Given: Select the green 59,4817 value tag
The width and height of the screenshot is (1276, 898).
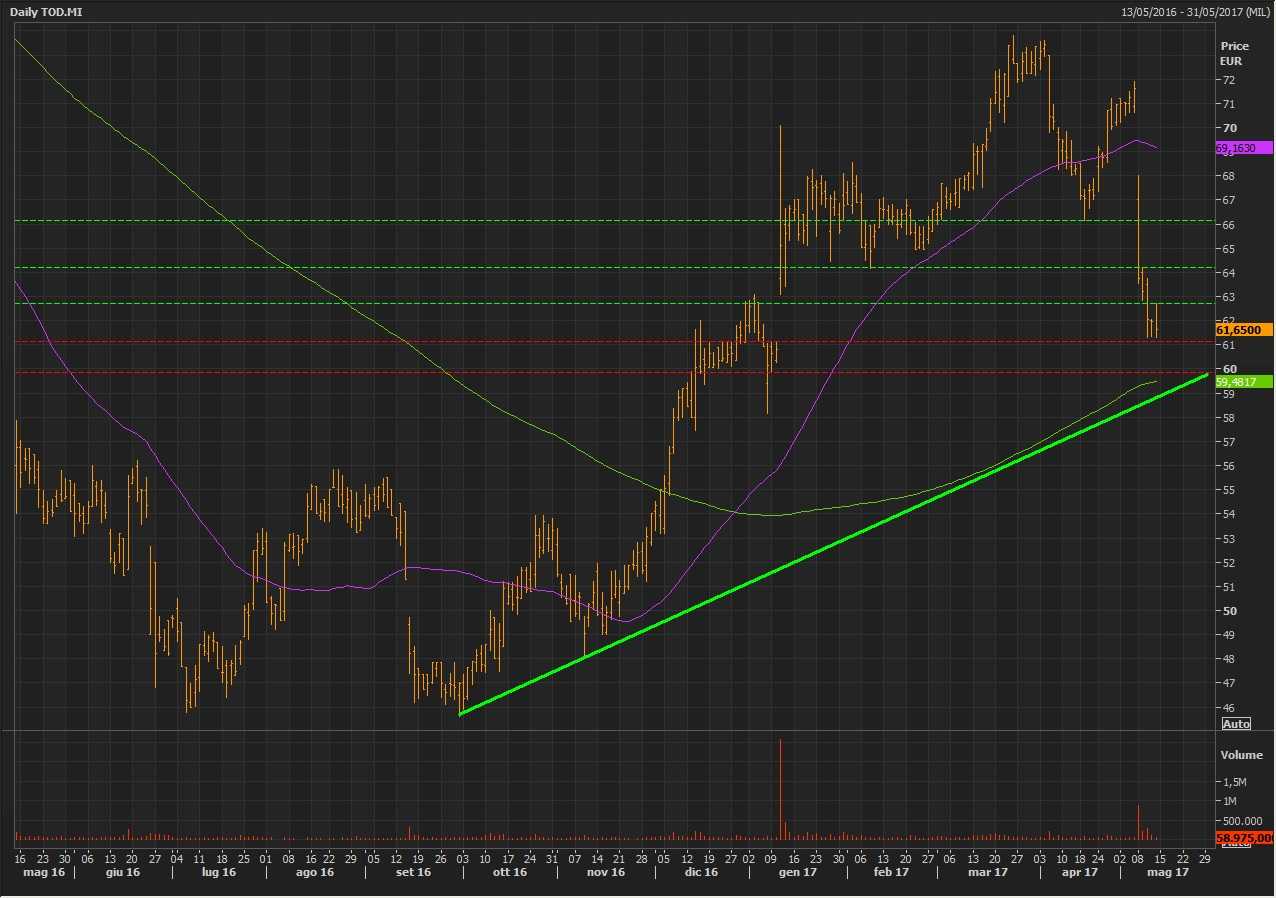Looking at the screenshot, I should [x=1243, y=382].
